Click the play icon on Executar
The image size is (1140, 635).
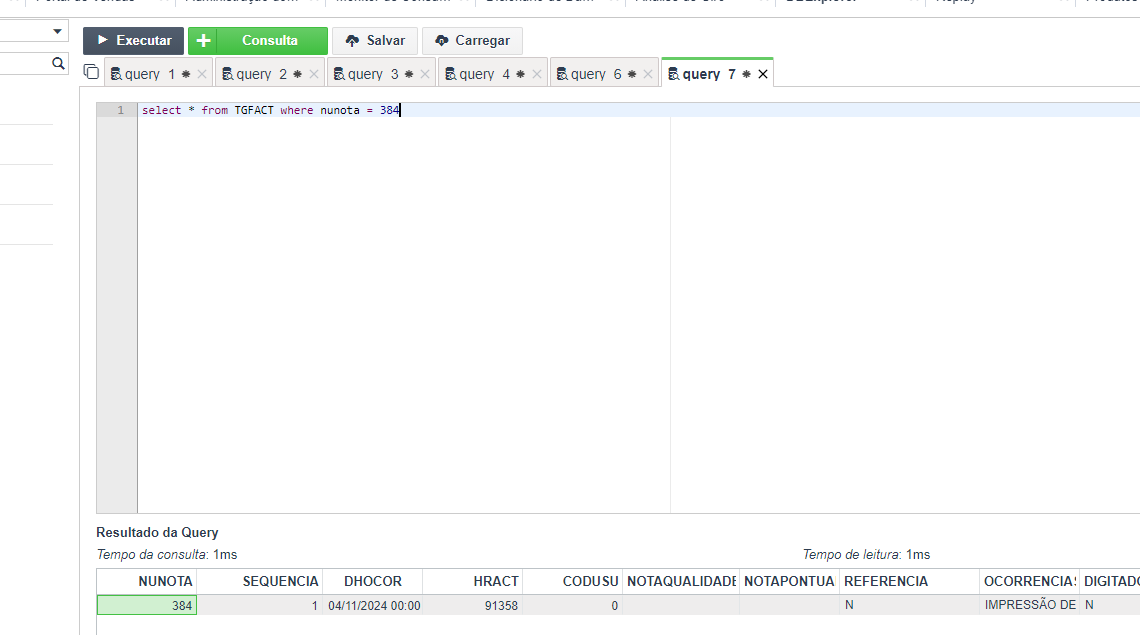tap(103, 40)
